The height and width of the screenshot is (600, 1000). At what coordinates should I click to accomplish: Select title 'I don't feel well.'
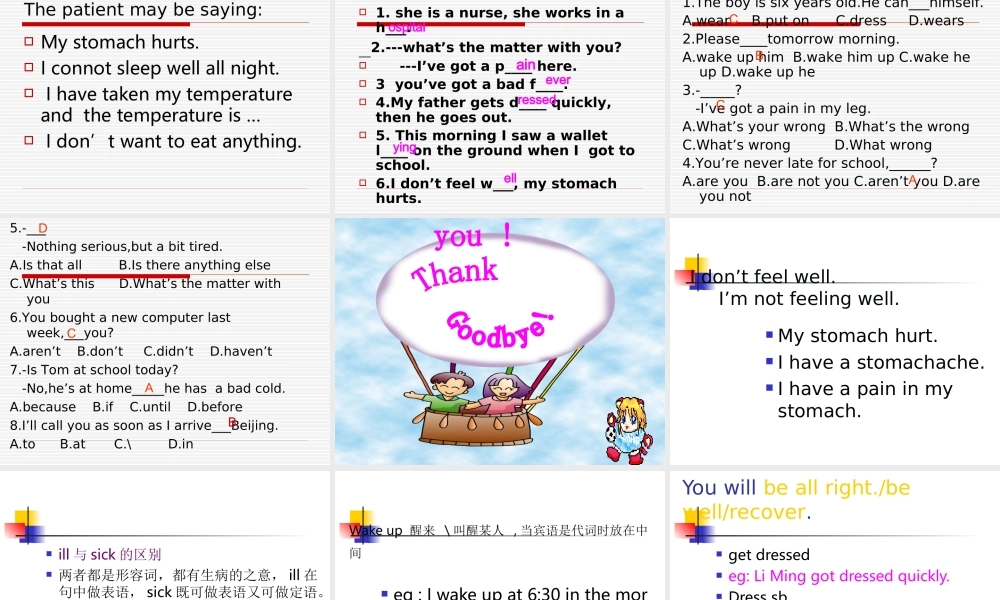[763, 277]
